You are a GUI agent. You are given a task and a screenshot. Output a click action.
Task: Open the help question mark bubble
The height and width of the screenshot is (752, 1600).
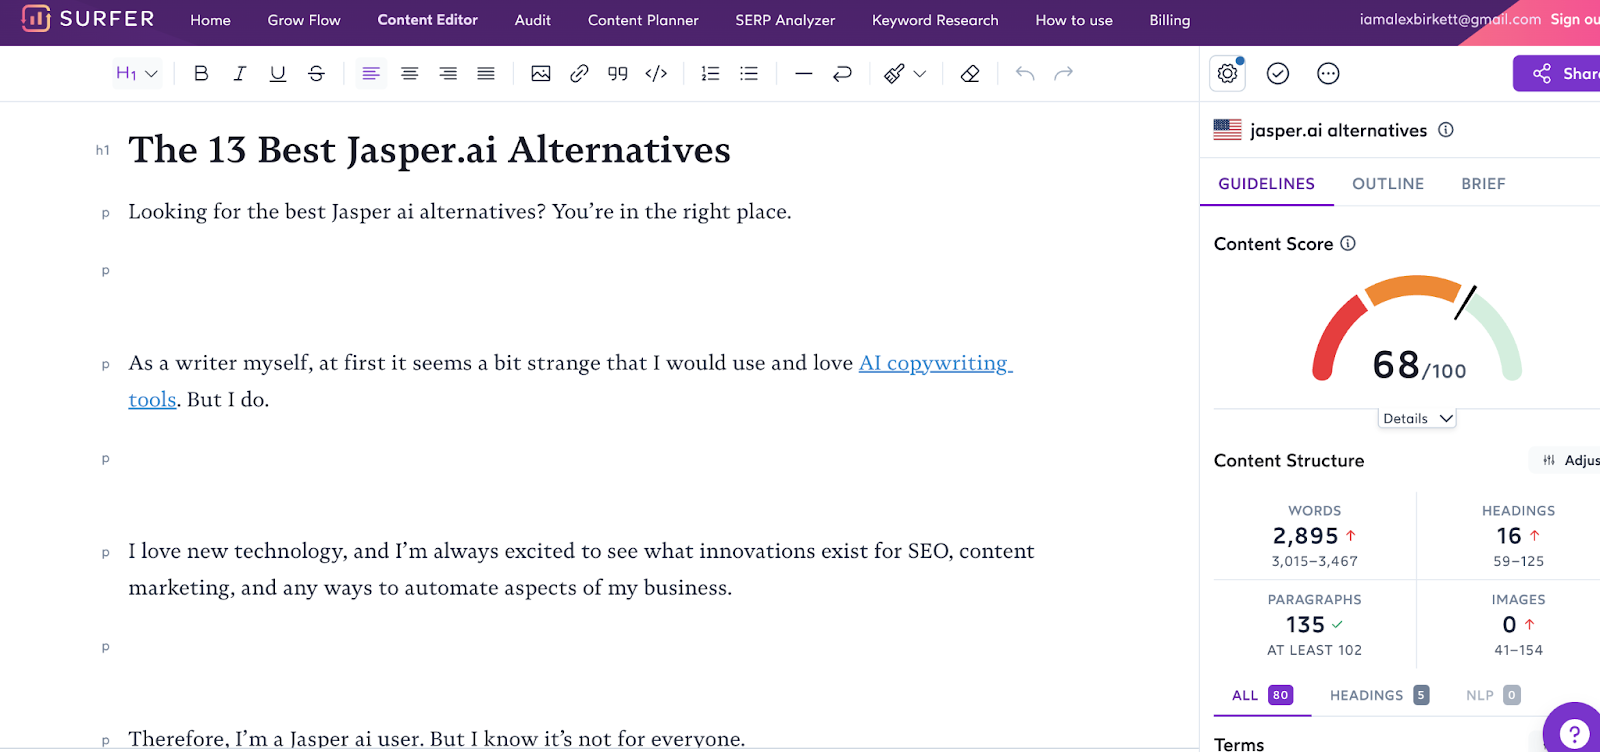[x=1574, y=733]
